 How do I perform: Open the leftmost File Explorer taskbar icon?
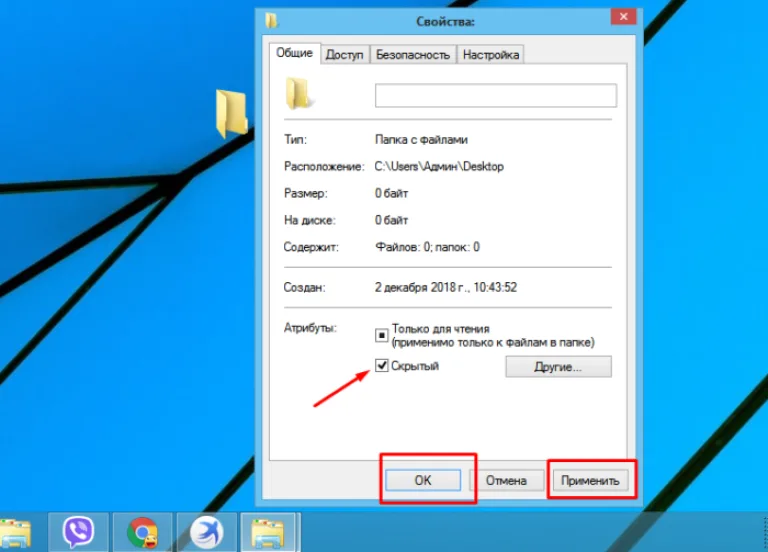[x=16, y=533]
